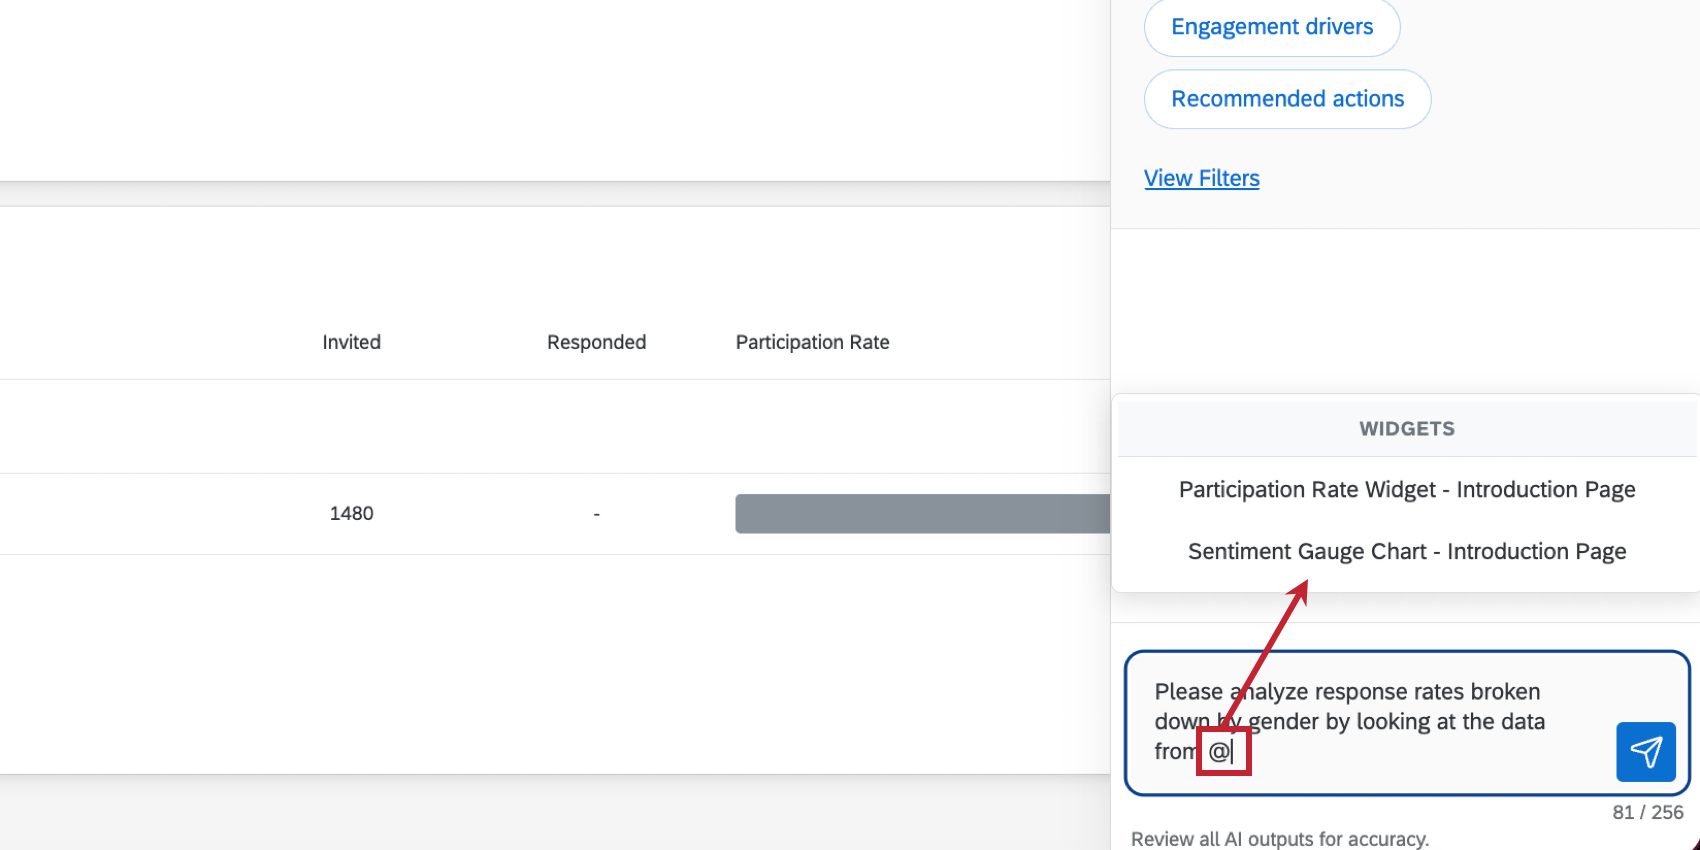
Task: Choose Sentiment Gauge Chart - Introduction Page
Action: [1406, 552]
